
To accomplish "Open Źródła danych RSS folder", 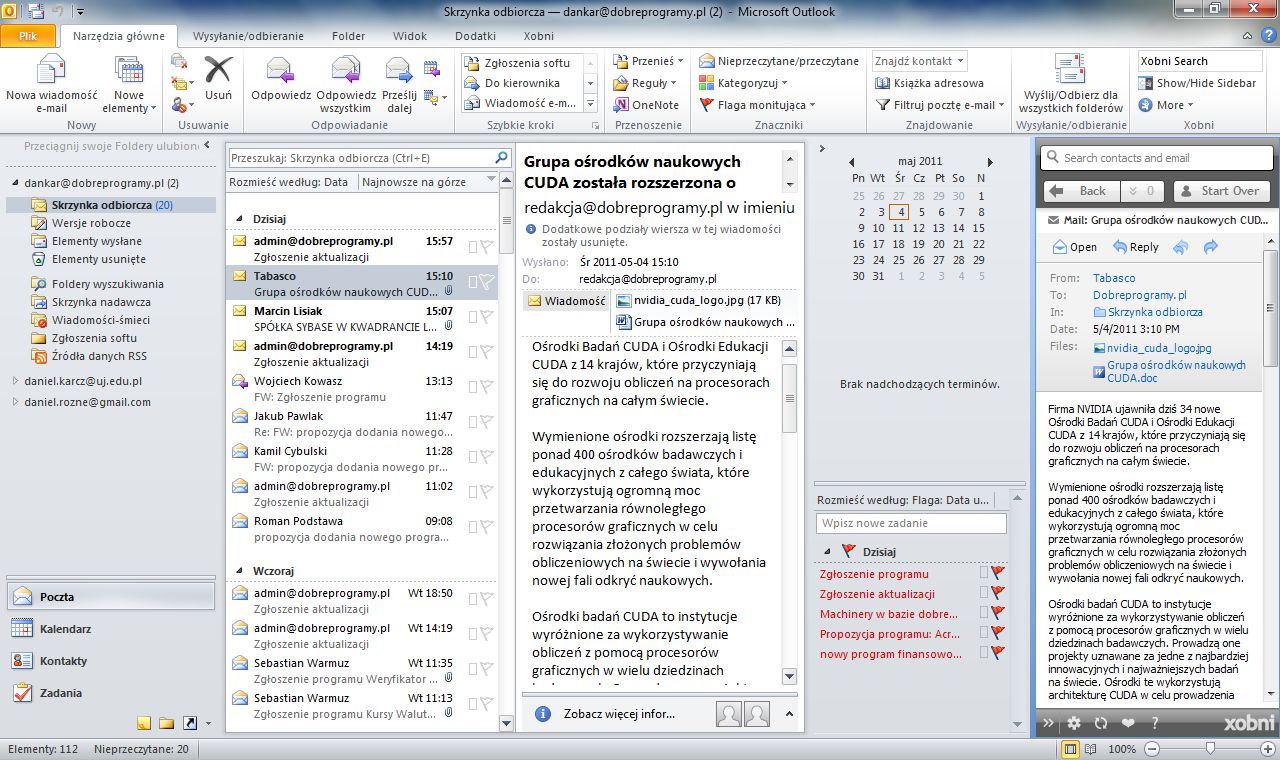I will click(99, 356).
